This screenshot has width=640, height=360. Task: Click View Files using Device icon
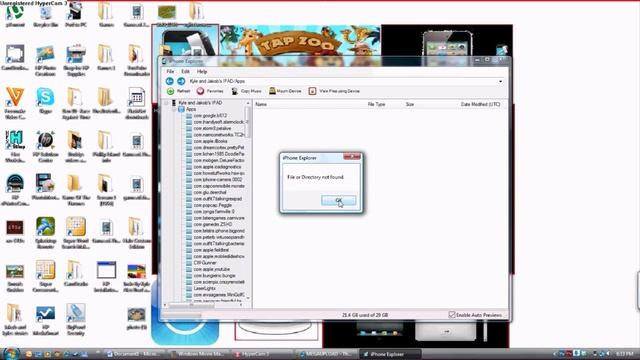point(312,91)
